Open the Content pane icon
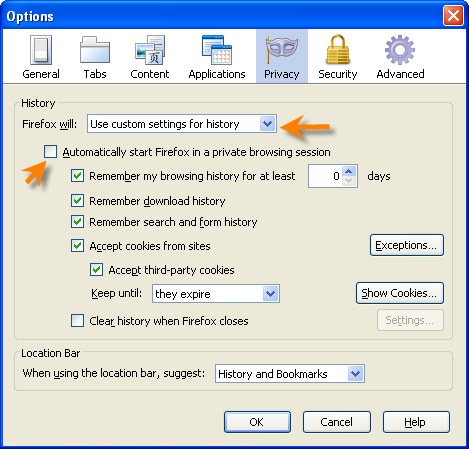 (x=150, y=50)
